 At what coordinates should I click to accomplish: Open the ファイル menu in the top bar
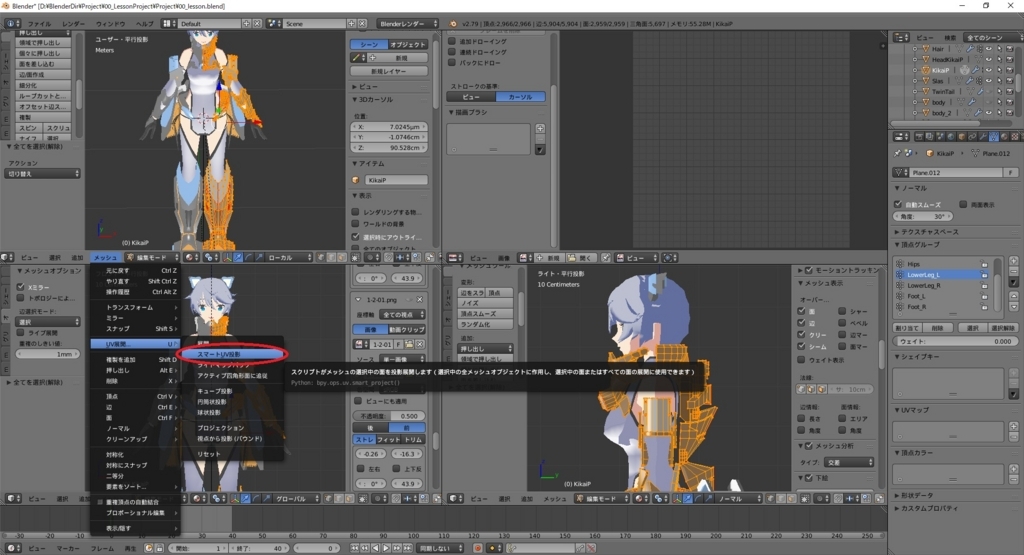(39, 24)
